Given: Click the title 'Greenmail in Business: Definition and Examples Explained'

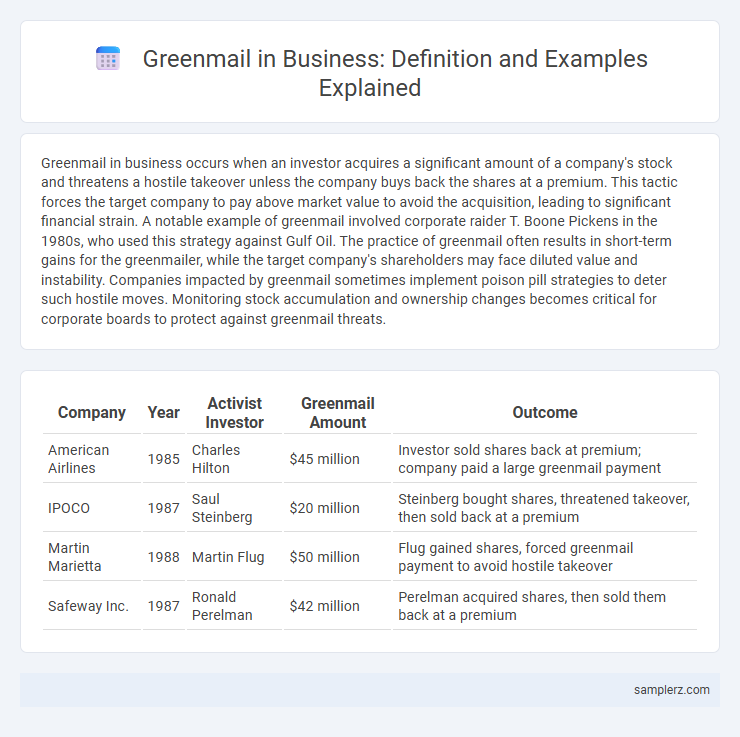Looking at the screenshot, I should click(x=395, y=73).
